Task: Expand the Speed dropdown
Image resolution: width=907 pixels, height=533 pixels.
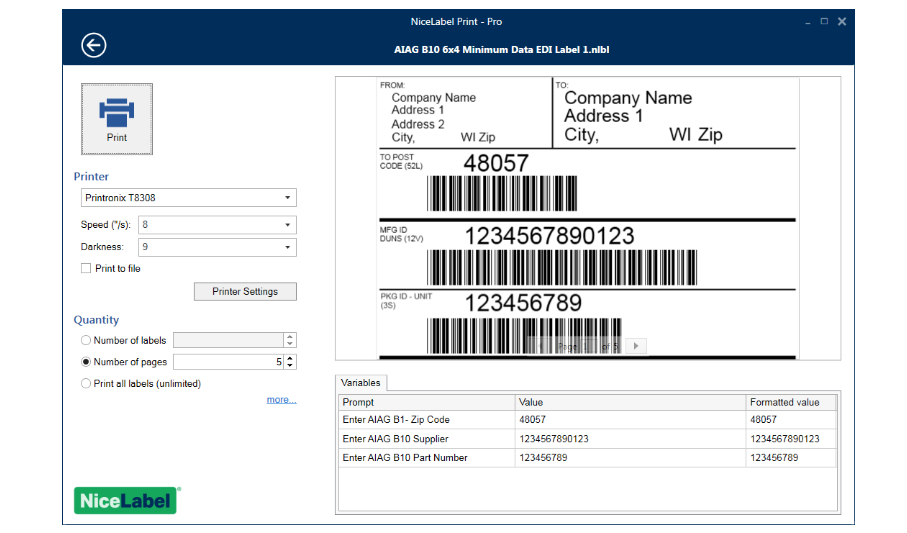Action: (217, 225)
